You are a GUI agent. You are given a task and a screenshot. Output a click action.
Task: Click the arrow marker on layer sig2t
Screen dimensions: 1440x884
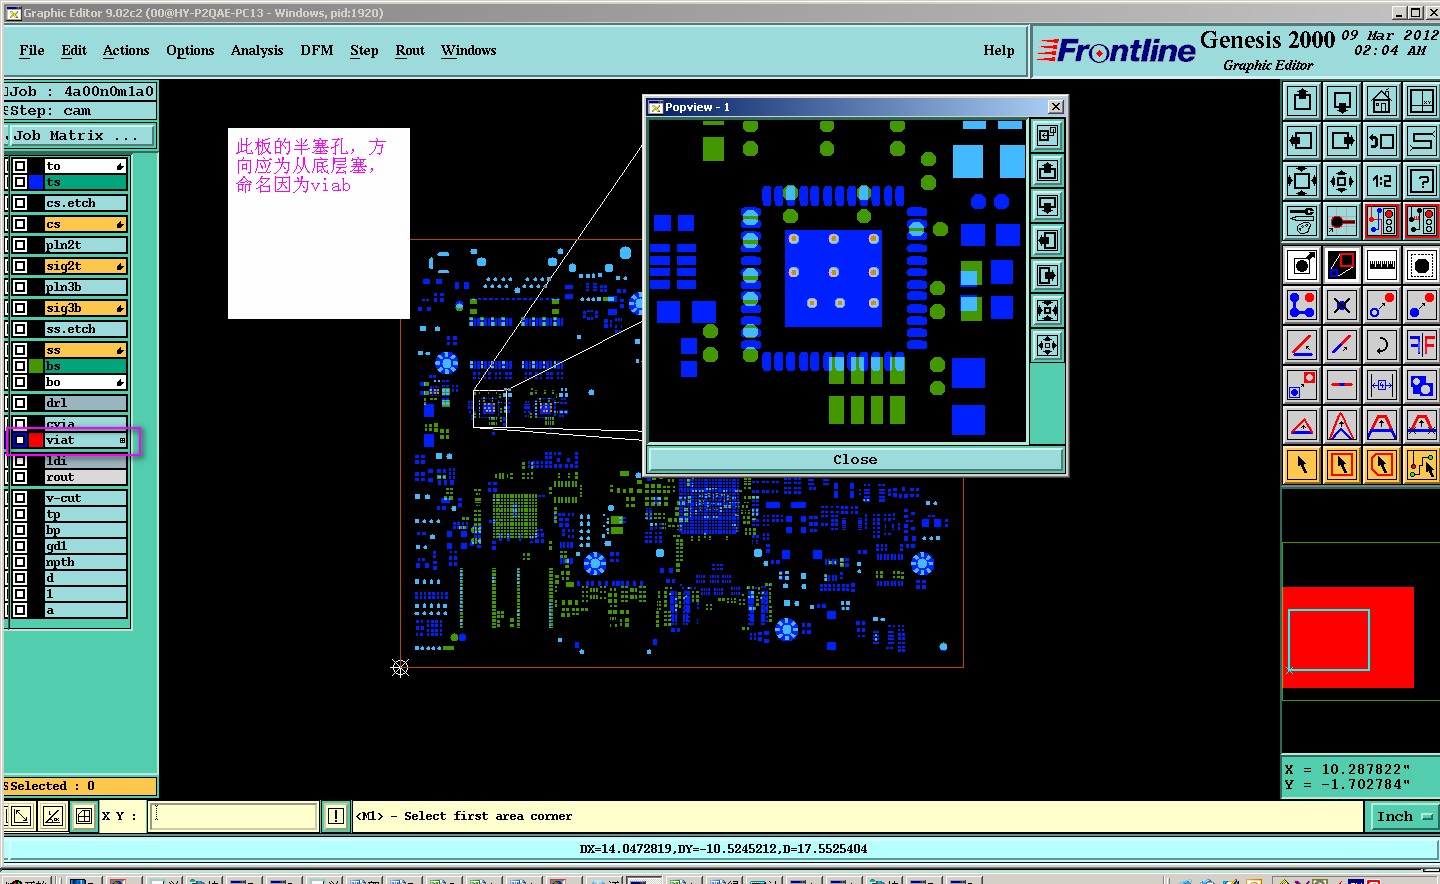(120, 266)
